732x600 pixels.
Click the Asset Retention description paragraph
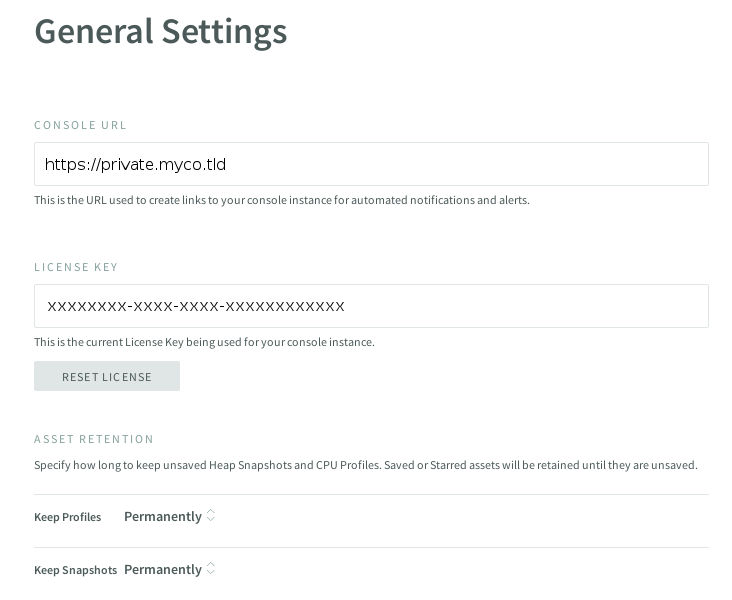[x=366, y=465]
